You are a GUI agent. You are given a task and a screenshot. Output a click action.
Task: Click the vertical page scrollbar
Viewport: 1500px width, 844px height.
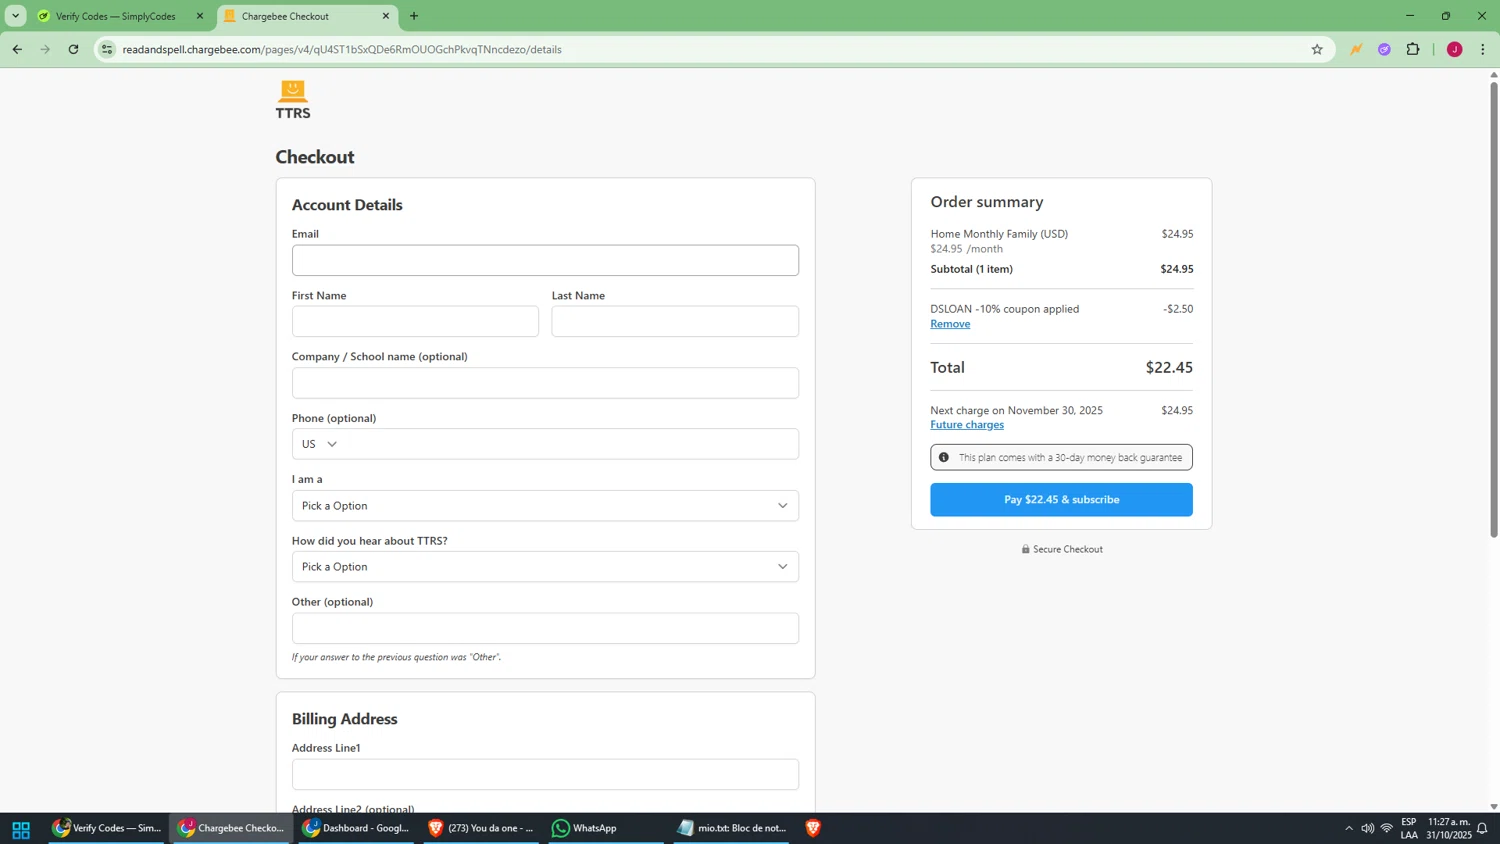pos(1494,310)
